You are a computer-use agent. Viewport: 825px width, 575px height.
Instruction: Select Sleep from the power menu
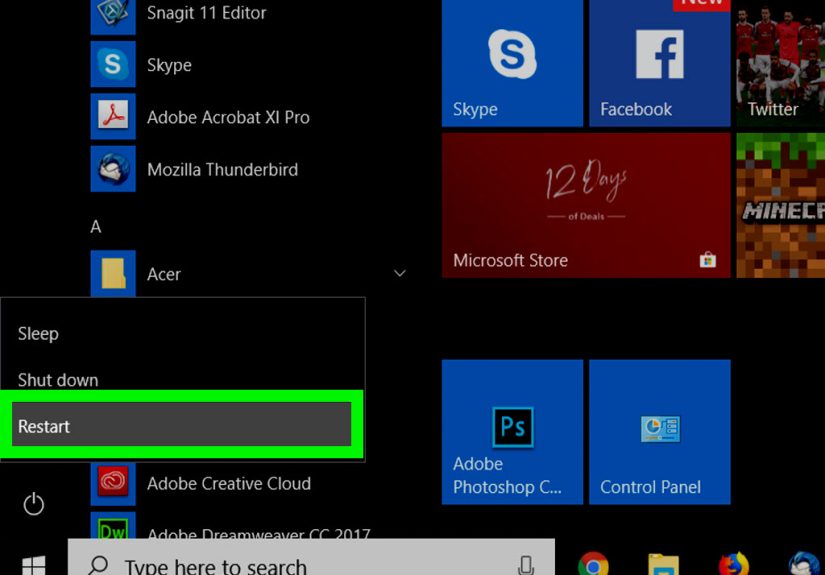182,334
